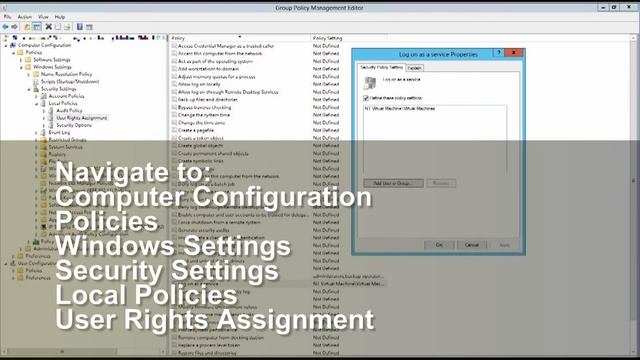Select the Scripts (Startup/Shutdown) icon
The width and height of the screenshot is (640, 360).
coord(36,82)
